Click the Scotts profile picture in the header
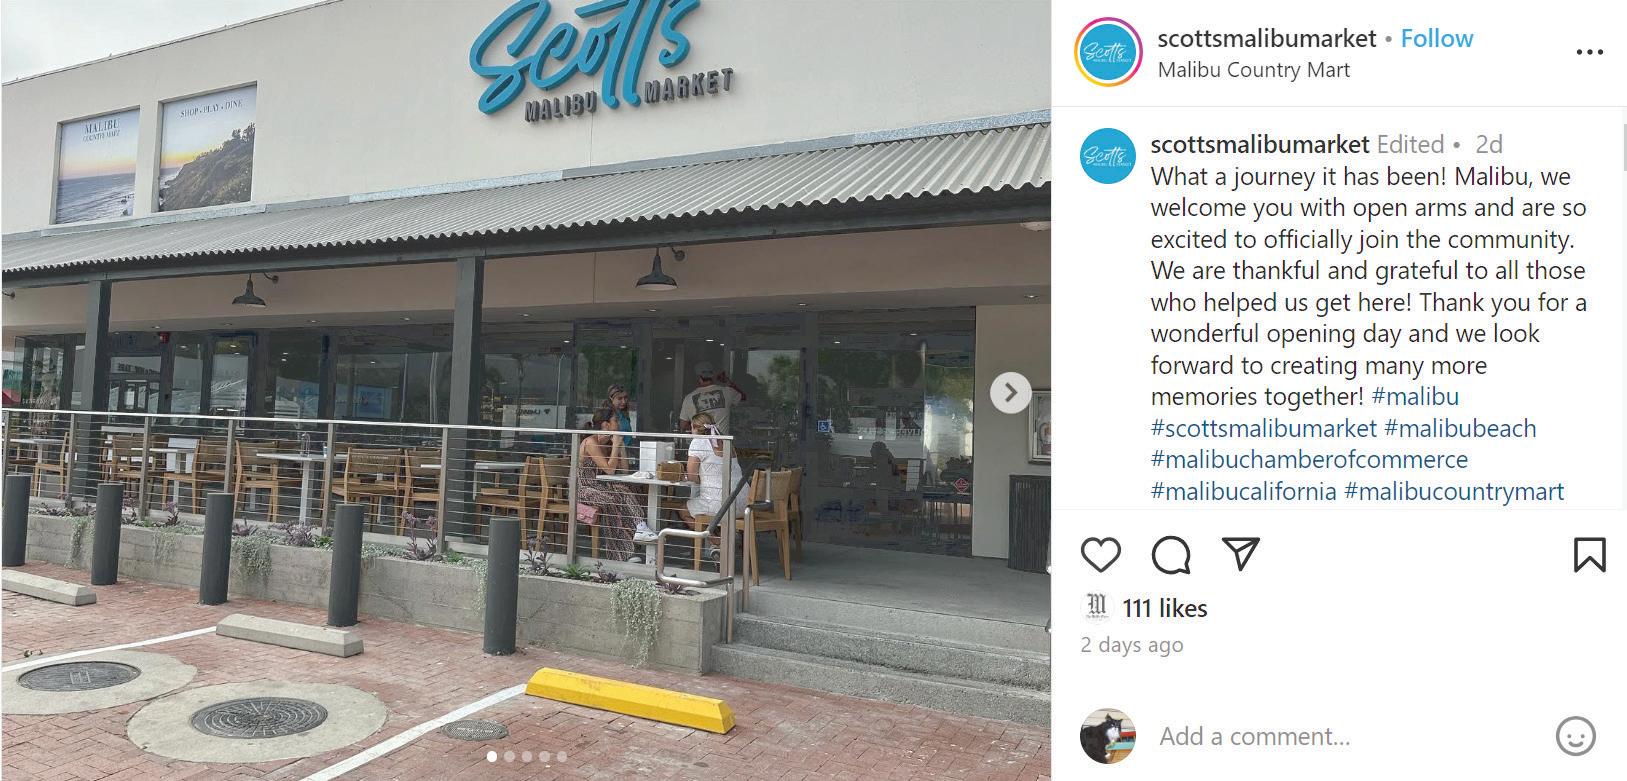Screen dimensions: 1627x781 pos(1107,52)
